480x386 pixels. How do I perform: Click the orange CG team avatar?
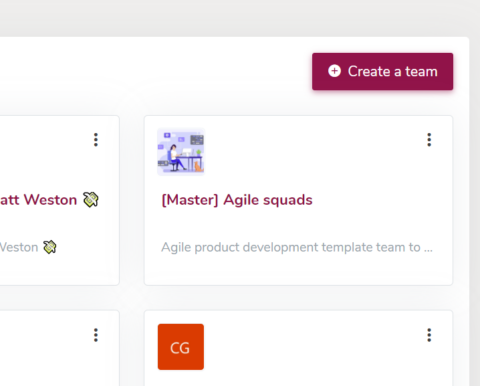(x=181, y=347)
